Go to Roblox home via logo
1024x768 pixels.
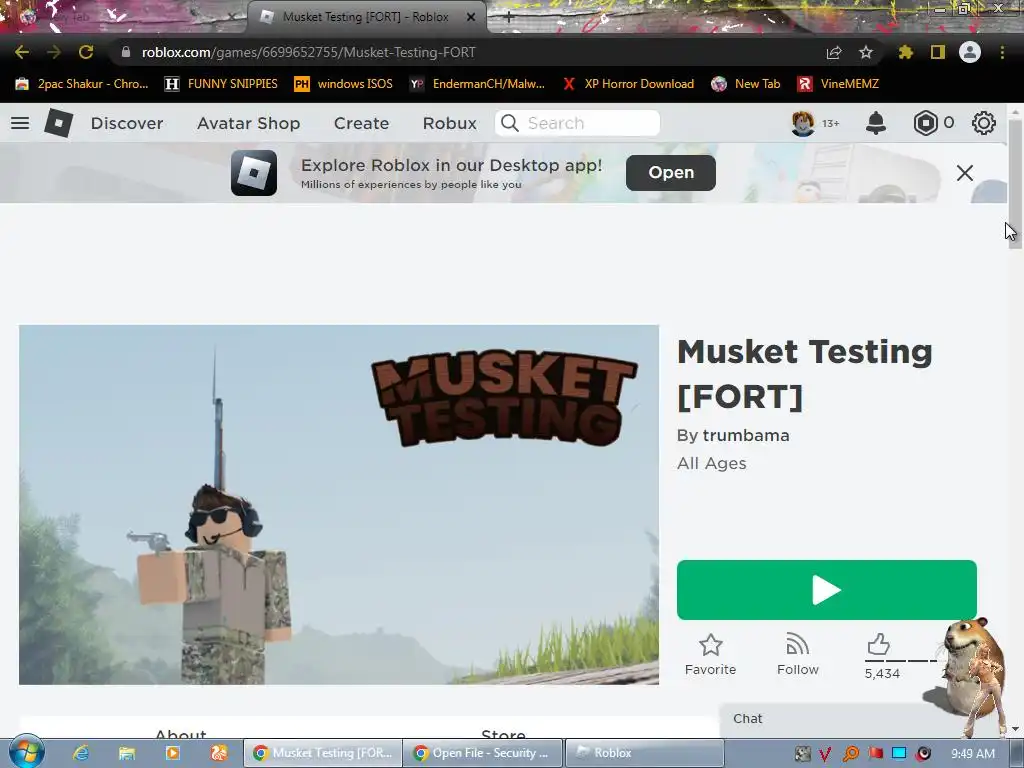pyautogui.click(x=58, y=123)
